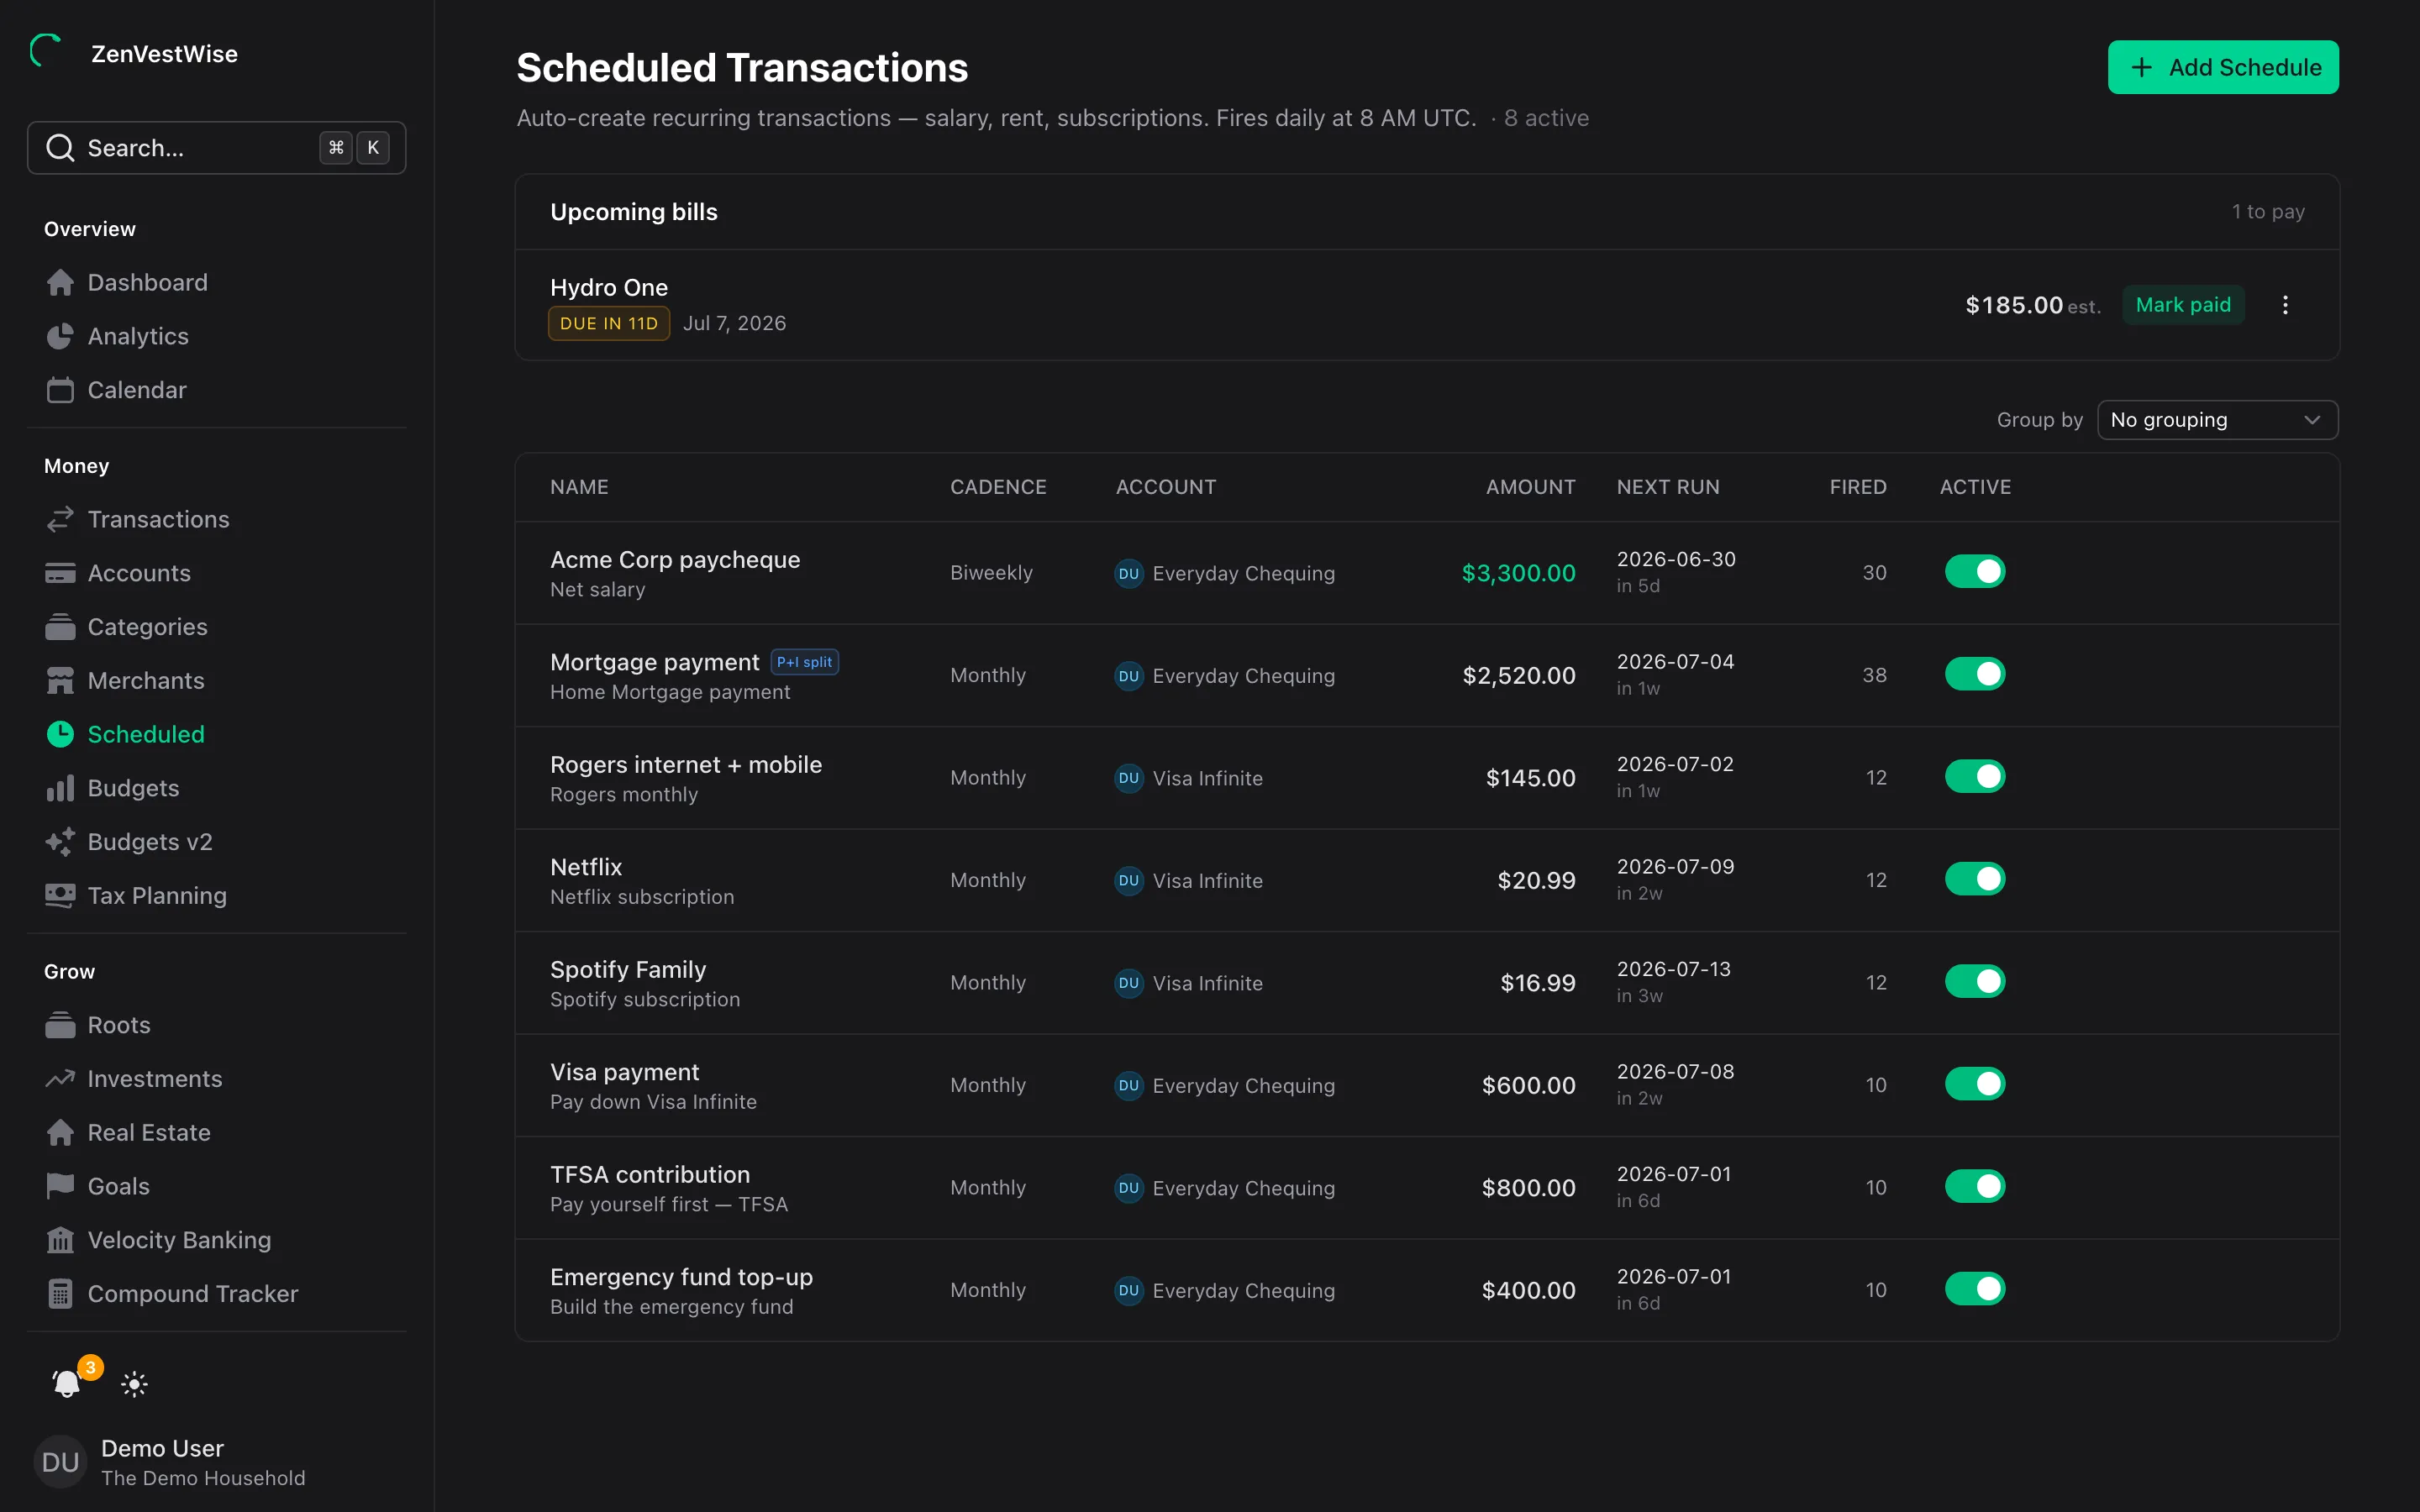Click the Goals flag icon
Viewport: 2420px width, 1512px height.
[60, 1186]
